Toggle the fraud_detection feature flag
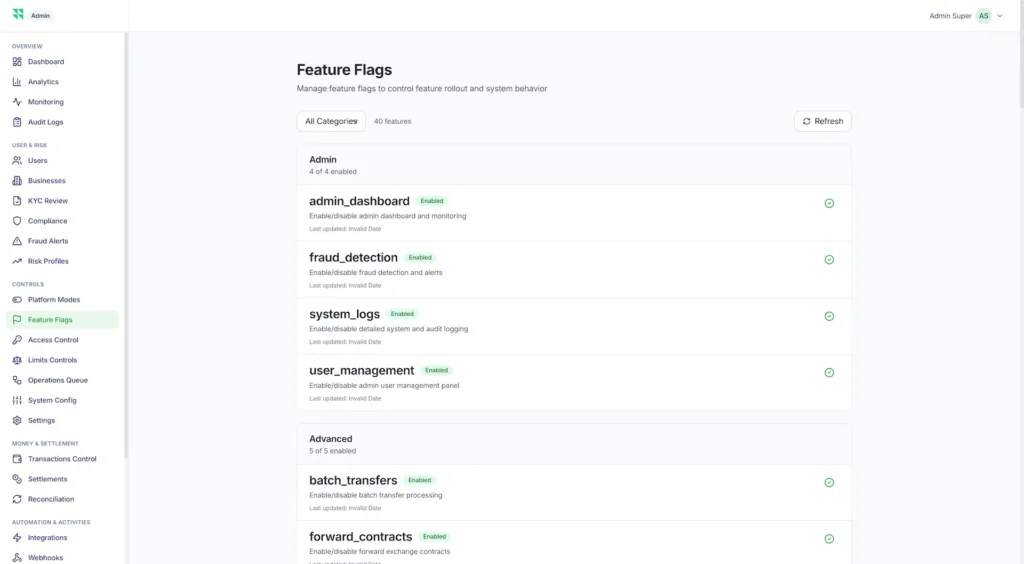 pyautogui.click(x=829, y=260)
